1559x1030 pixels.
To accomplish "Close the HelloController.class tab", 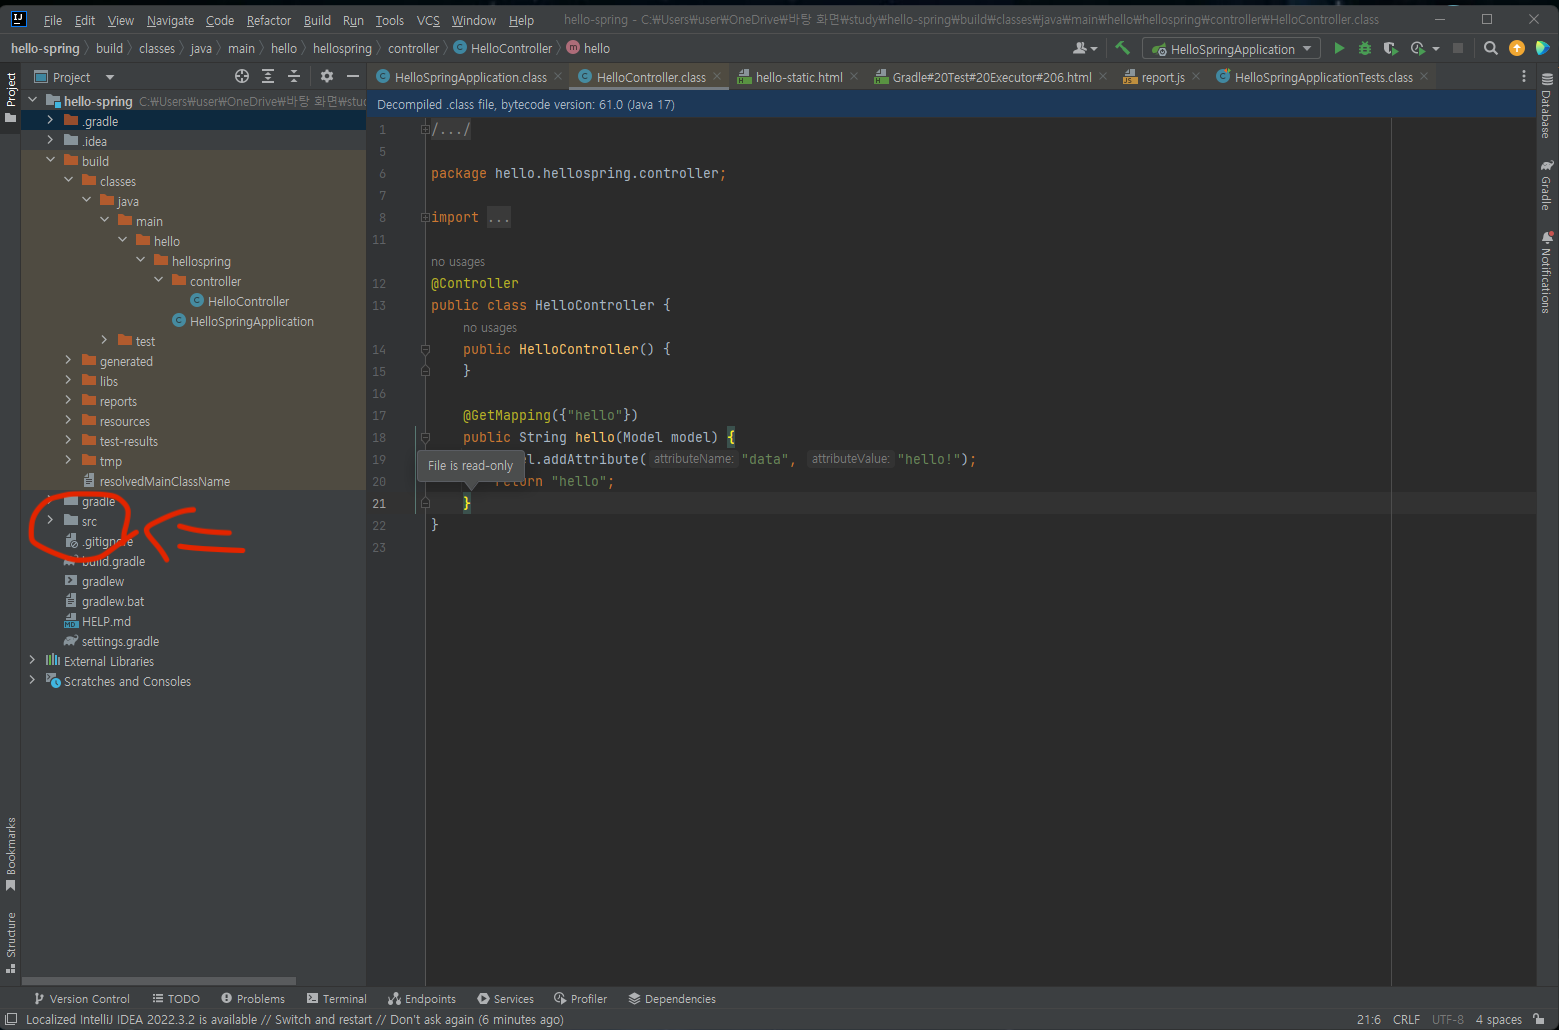I will point(717,76).
